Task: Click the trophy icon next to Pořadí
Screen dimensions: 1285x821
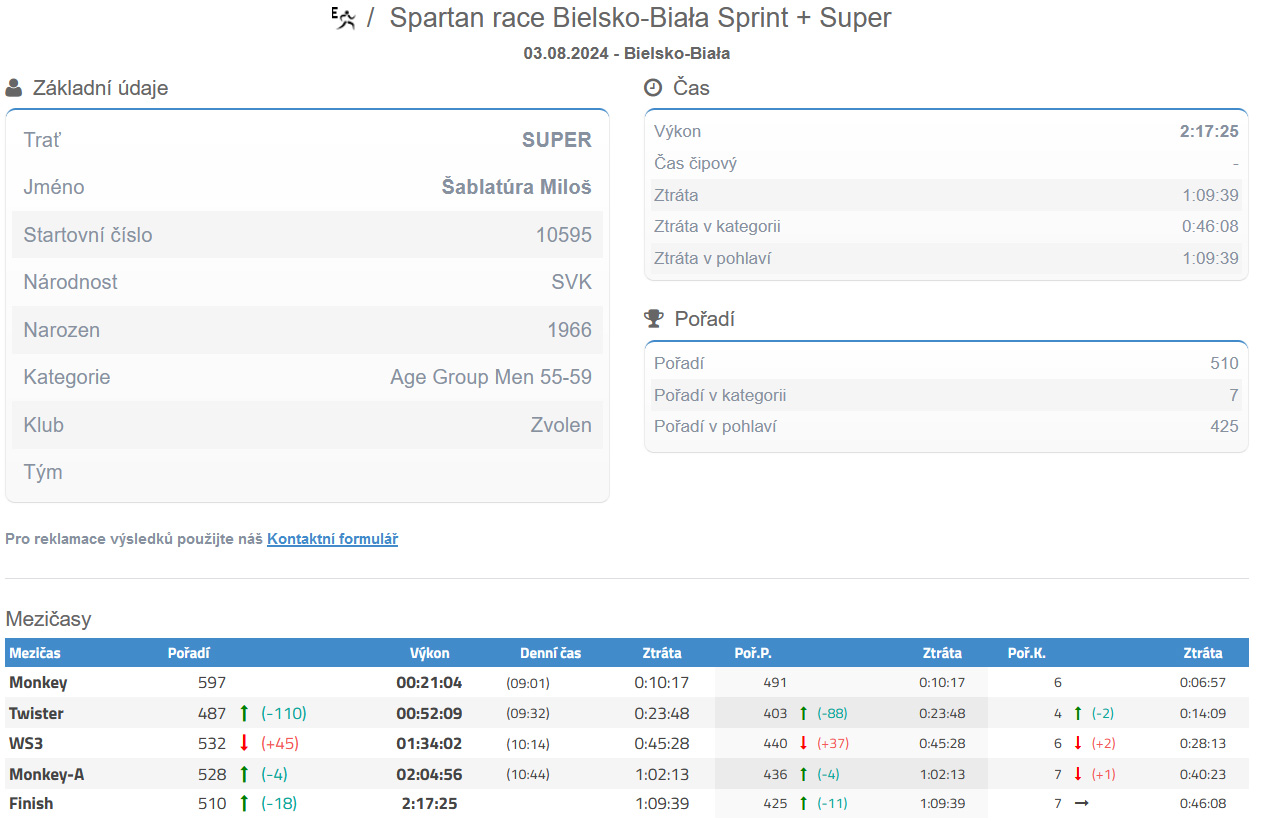Action: tap(654, 319)
